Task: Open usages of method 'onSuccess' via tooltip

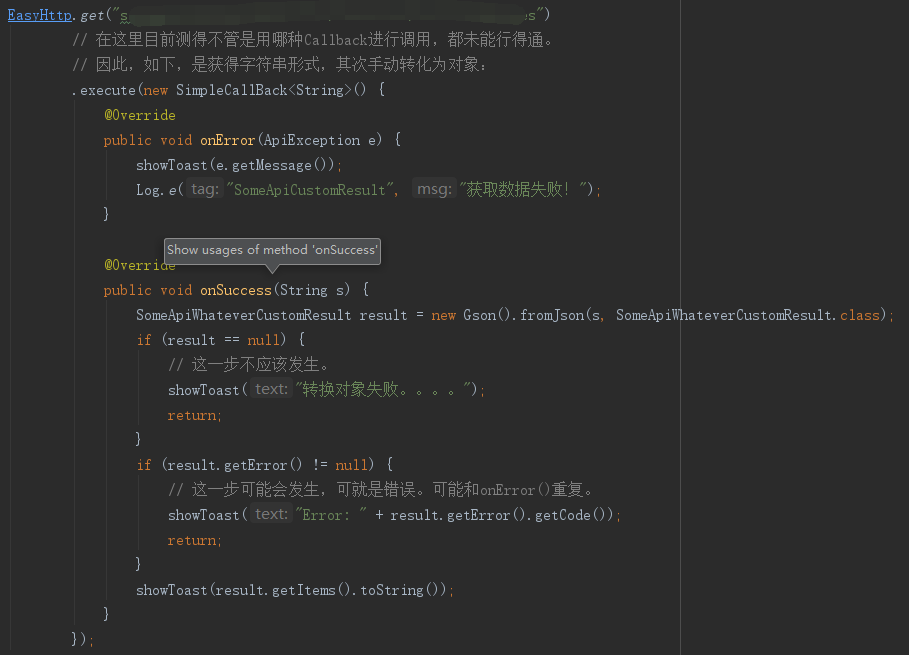Action: pyautogui.click(x=272, y=250)
